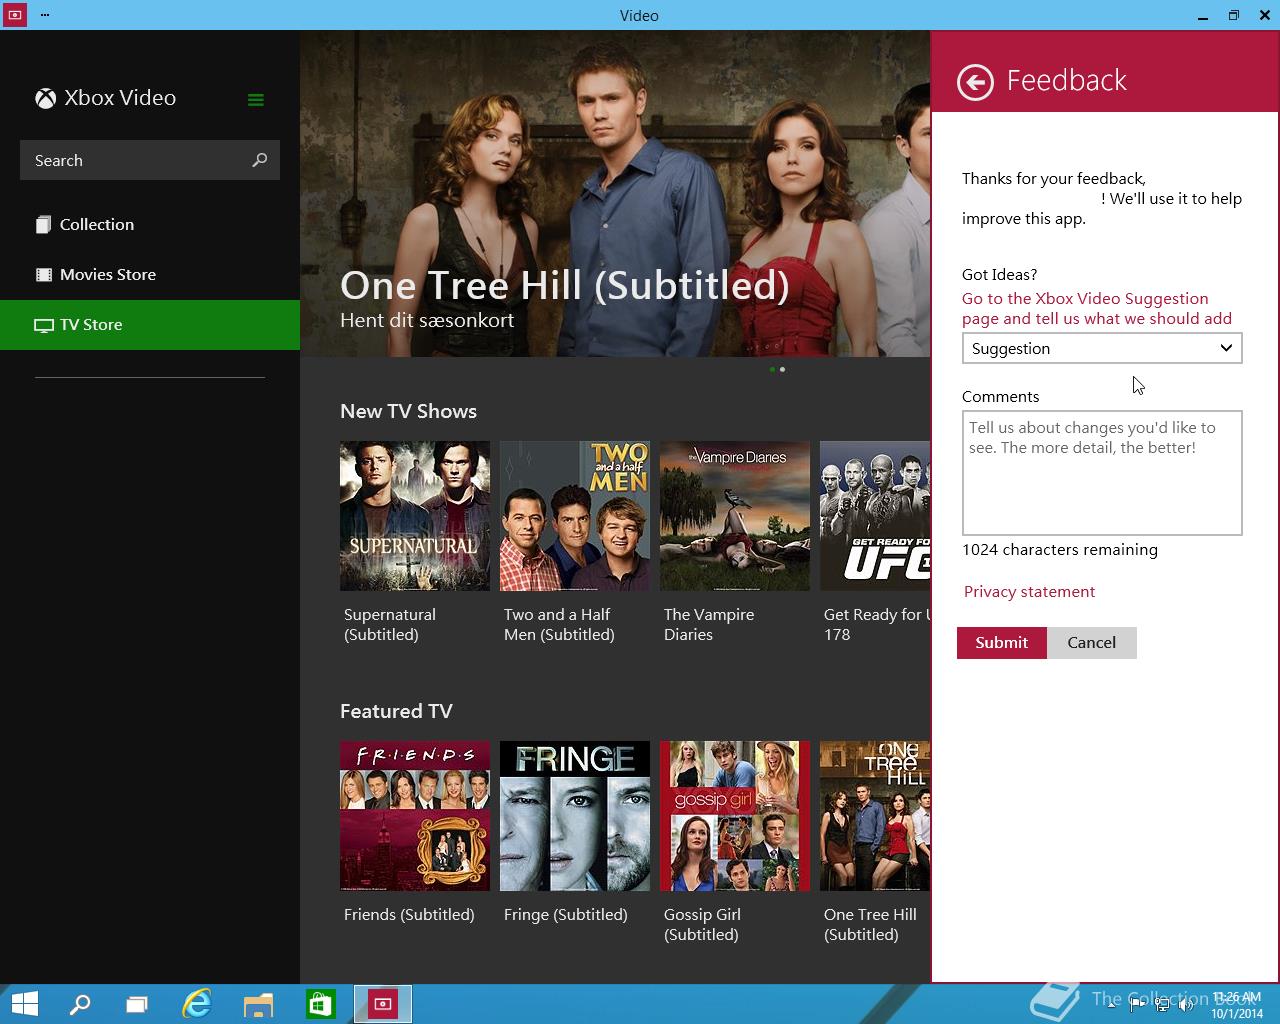This screenshot has width=1280, height=1024.
Task: Click the search magnifier icon
Action: coord(260,160)
